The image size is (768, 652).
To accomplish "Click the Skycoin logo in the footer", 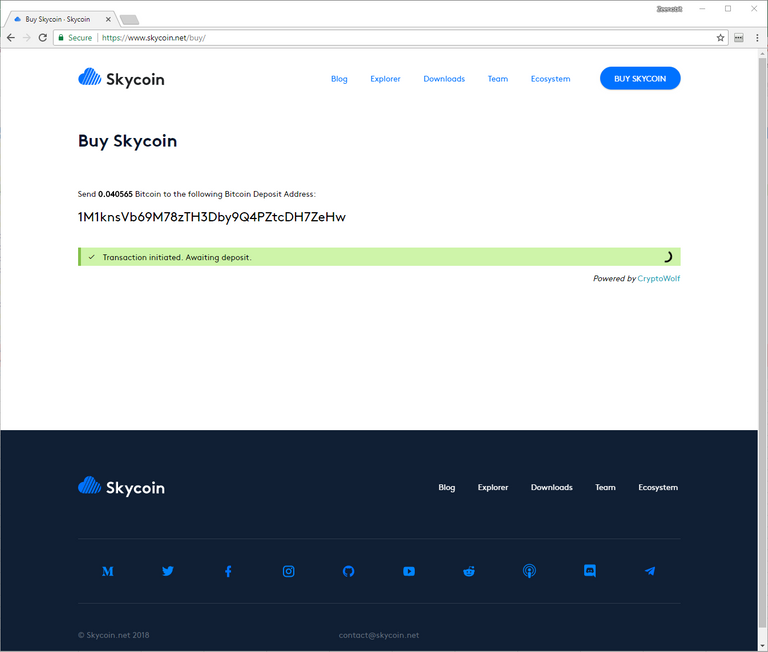I will coord(121,487).
